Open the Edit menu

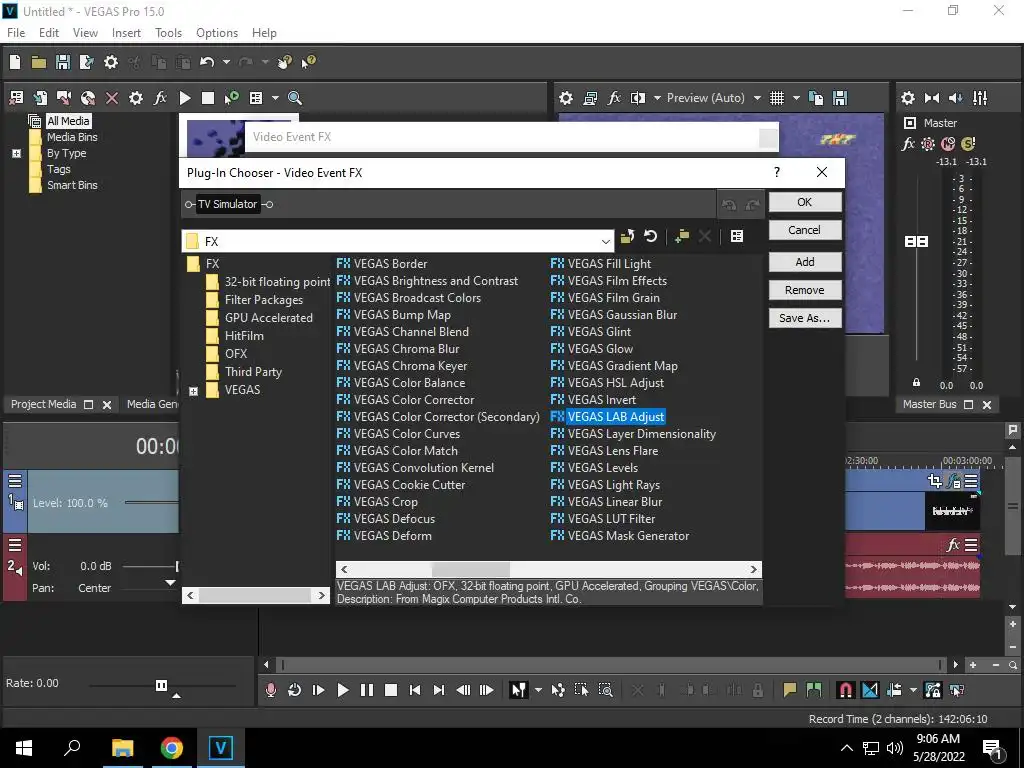(49, 33)
